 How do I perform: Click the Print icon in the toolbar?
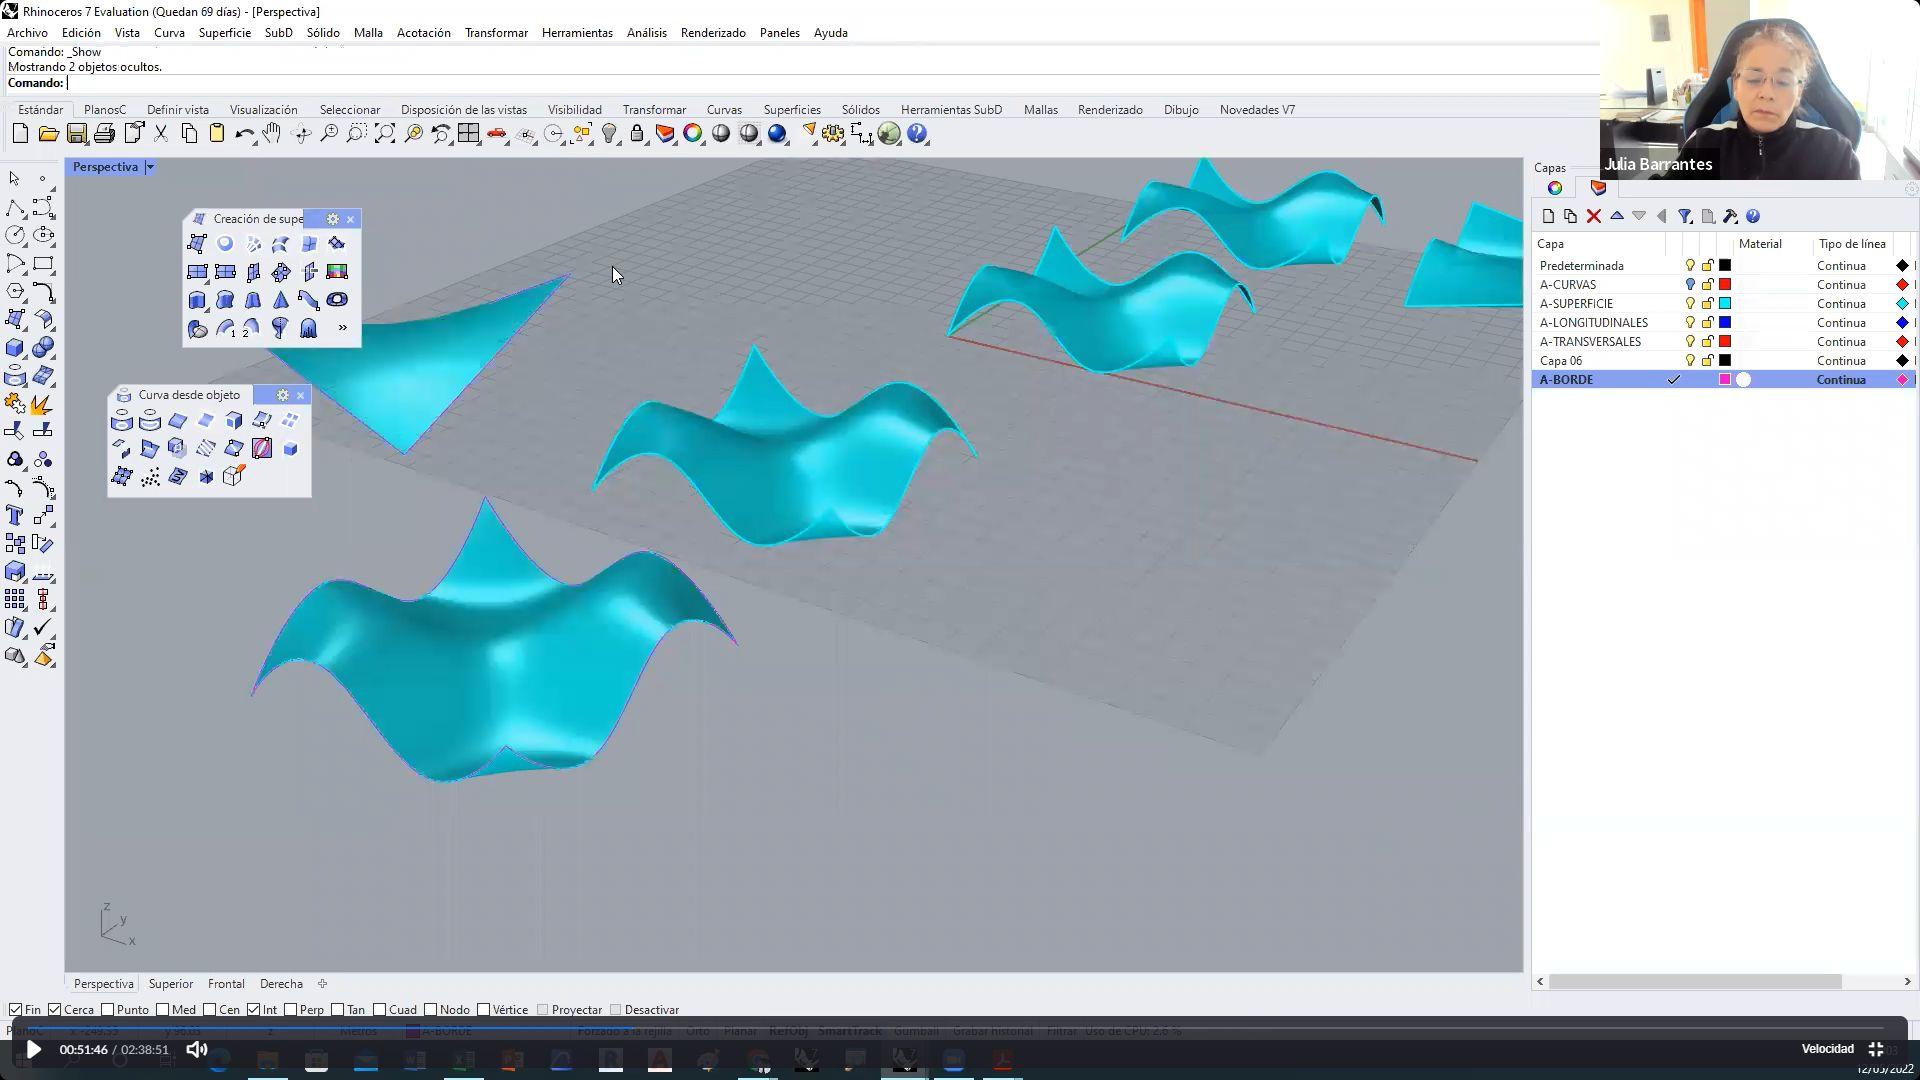(104, 134)
